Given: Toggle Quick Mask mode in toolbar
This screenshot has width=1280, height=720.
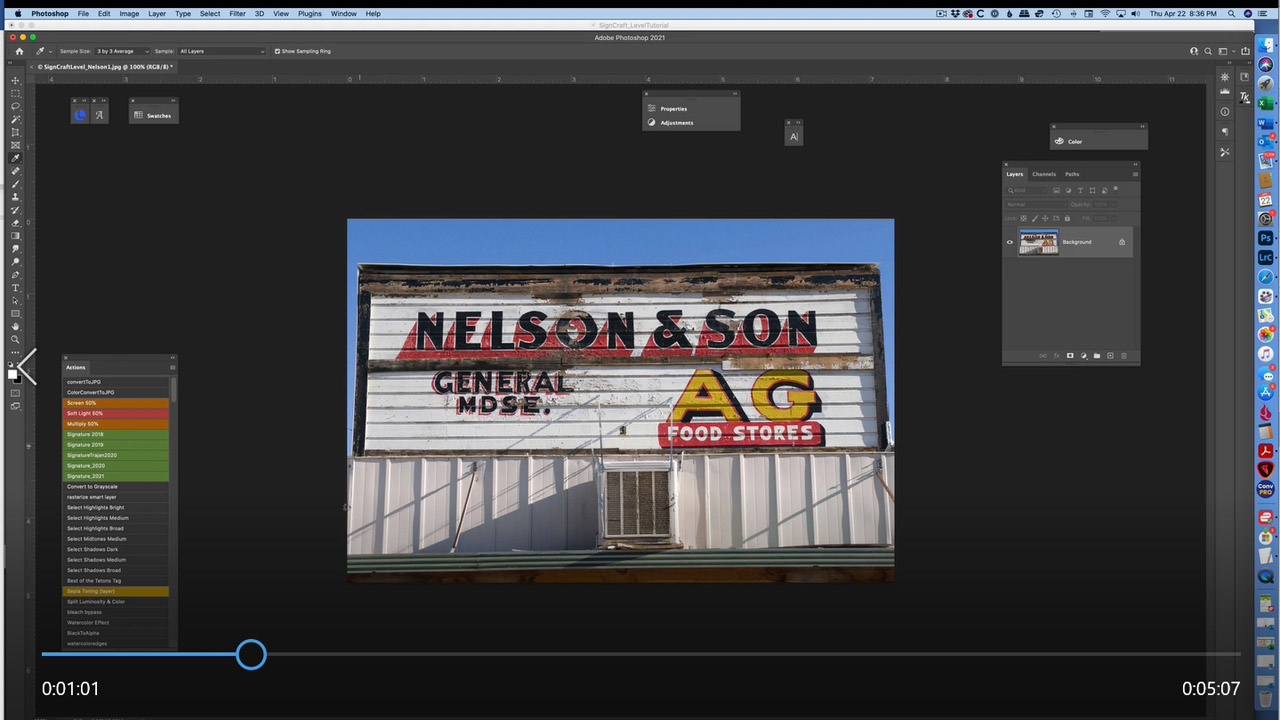Looking at the screenshot, I should tap(15, 393).
